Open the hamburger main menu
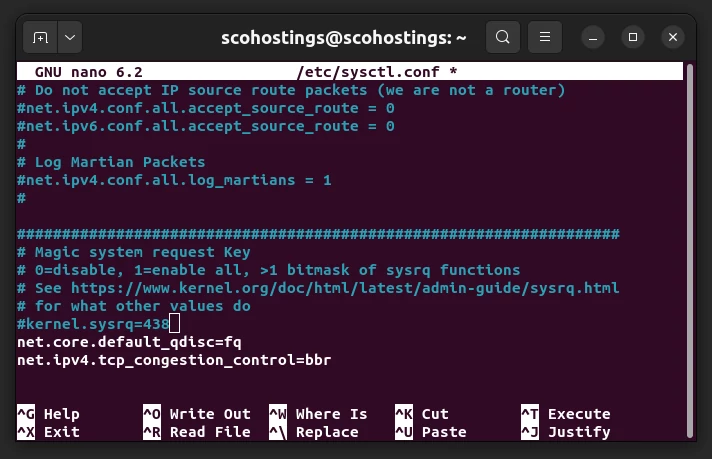 (x=545, y=37)
